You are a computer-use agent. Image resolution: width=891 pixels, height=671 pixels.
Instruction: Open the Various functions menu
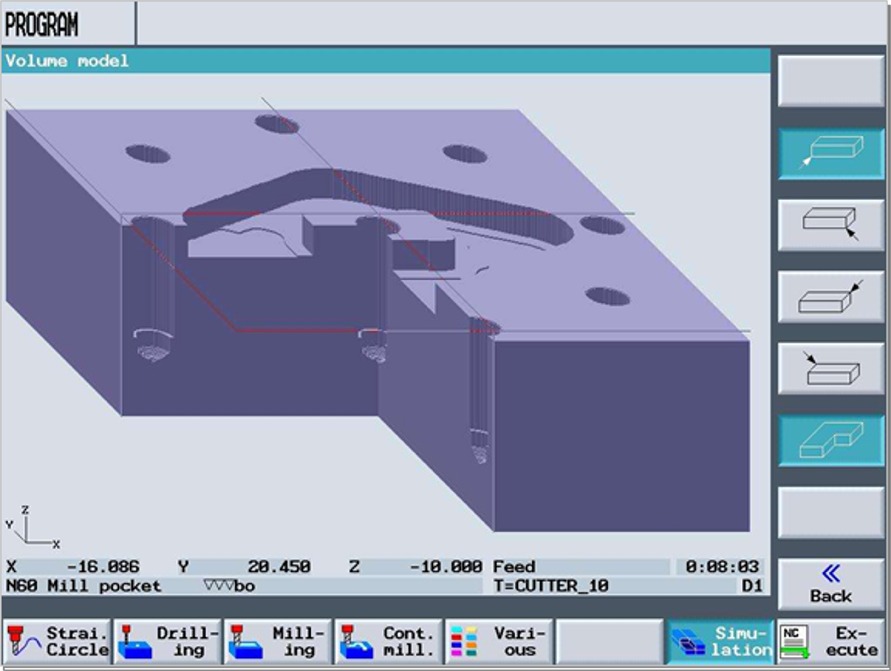tap(497, 641)
